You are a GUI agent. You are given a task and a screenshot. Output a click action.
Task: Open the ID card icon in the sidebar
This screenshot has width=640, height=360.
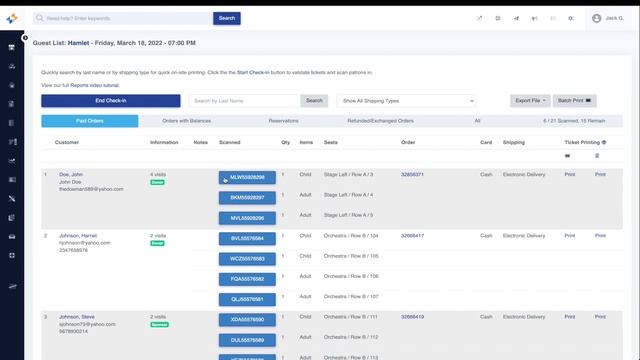click(12, 180)
